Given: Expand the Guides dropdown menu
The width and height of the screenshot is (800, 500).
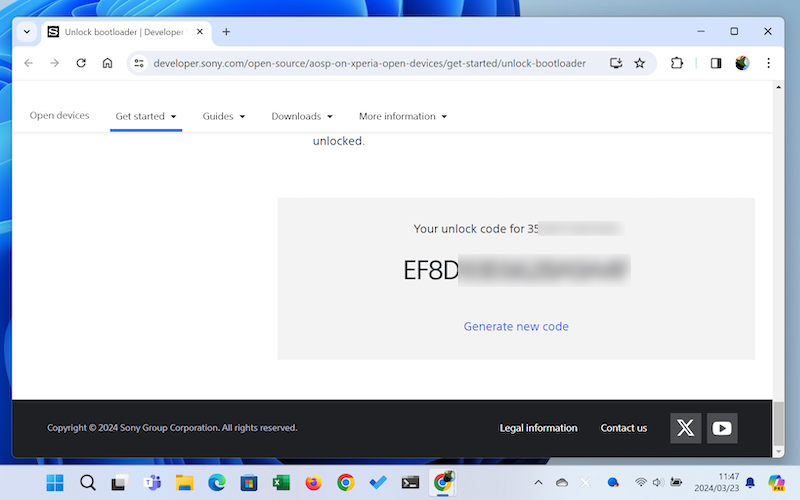Looking at the screenshot, I should (223, 116).
